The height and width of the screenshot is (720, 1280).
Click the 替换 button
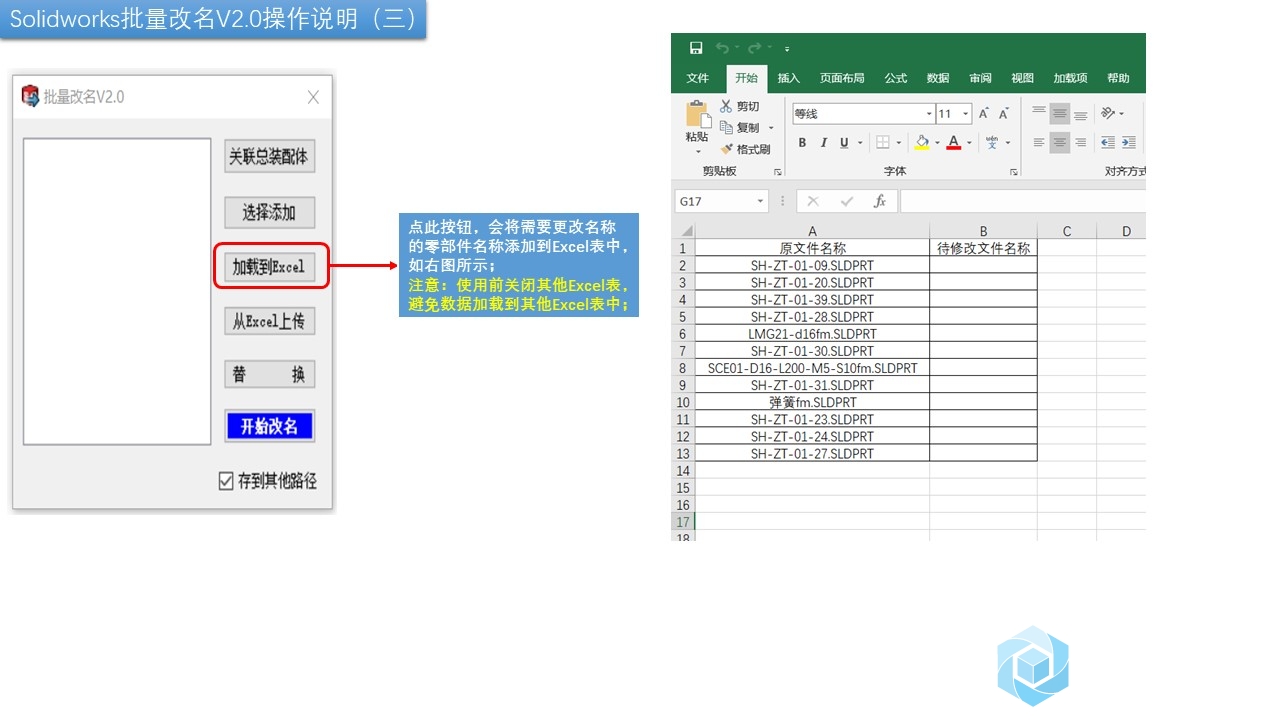coord(269,374)
